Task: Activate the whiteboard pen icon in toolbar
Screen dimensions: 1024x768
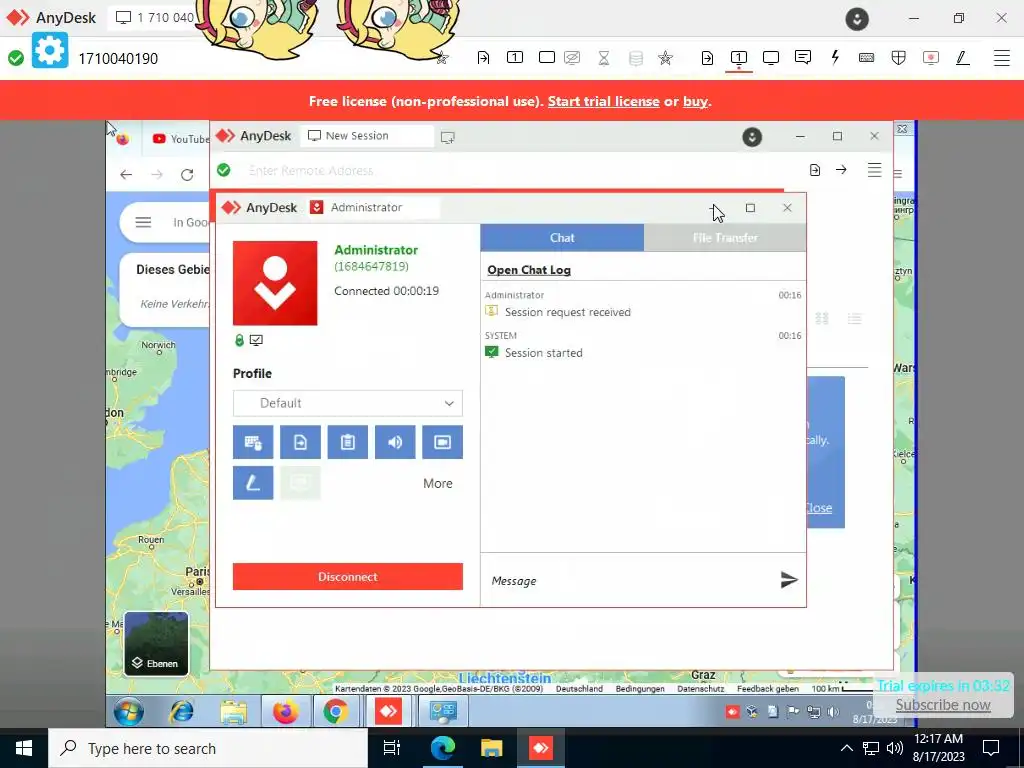Action: tap(963, 58)
